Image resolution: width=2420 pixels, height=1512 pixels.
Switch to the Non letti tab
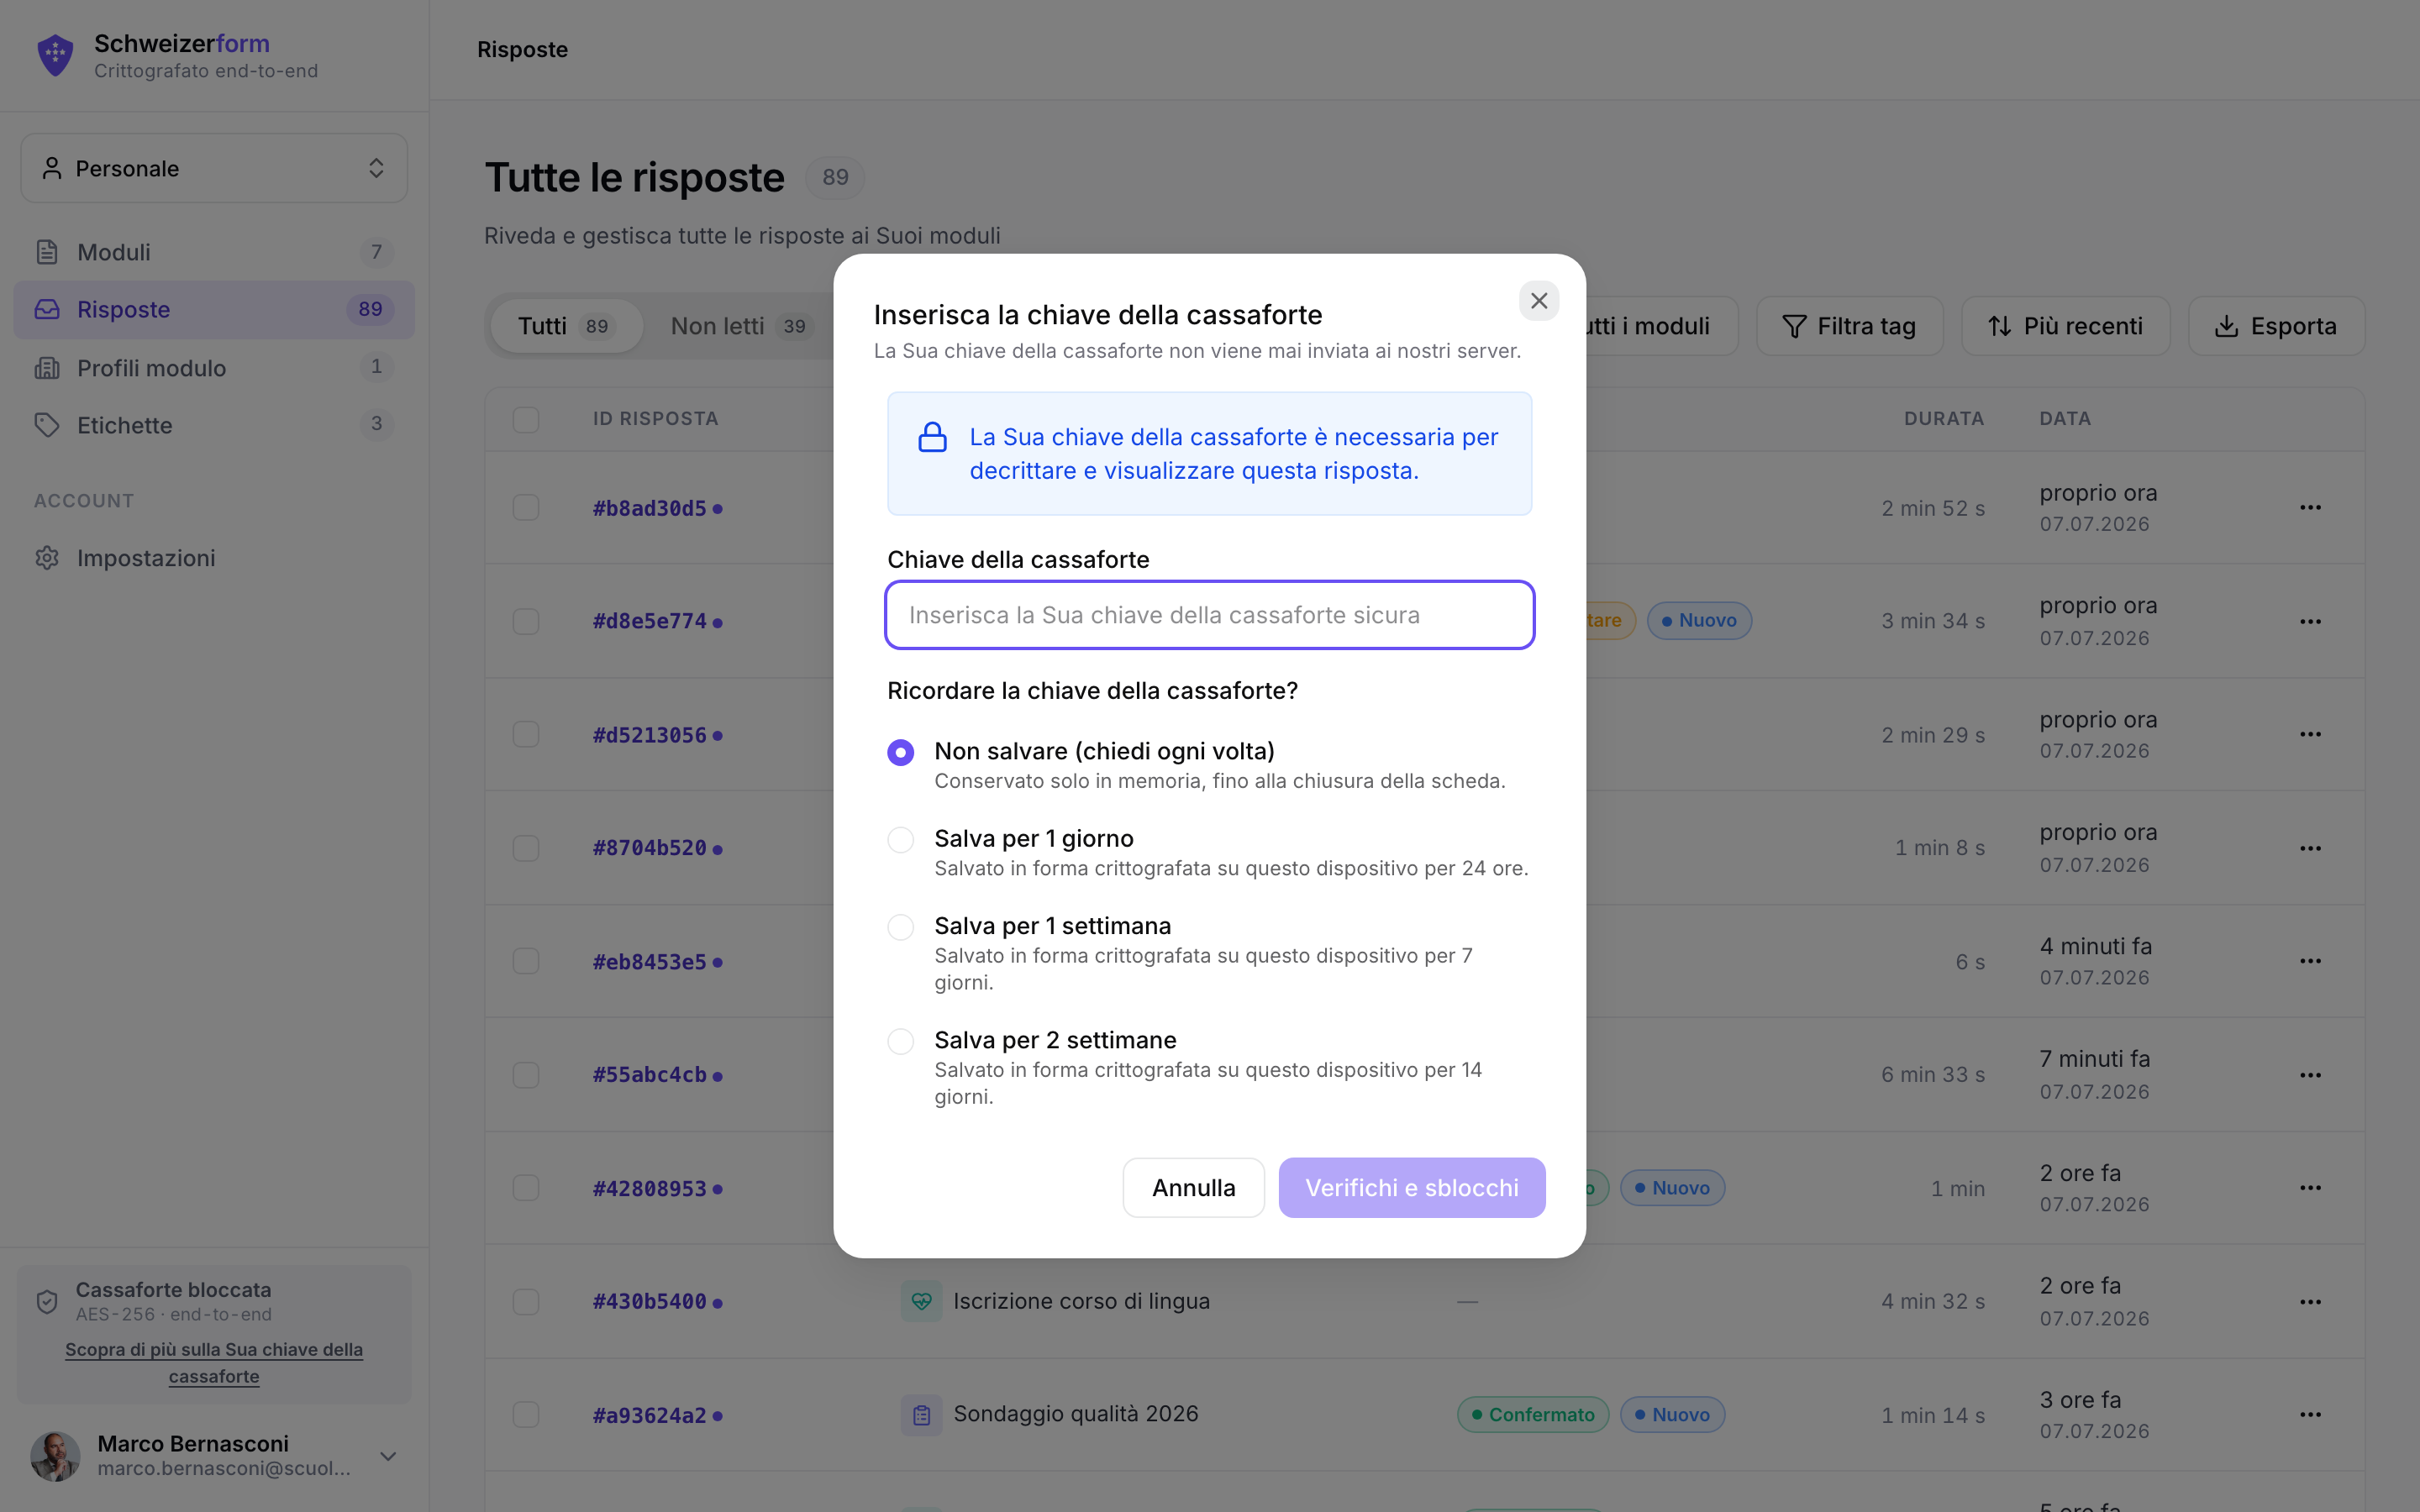(x=742, y=326)
